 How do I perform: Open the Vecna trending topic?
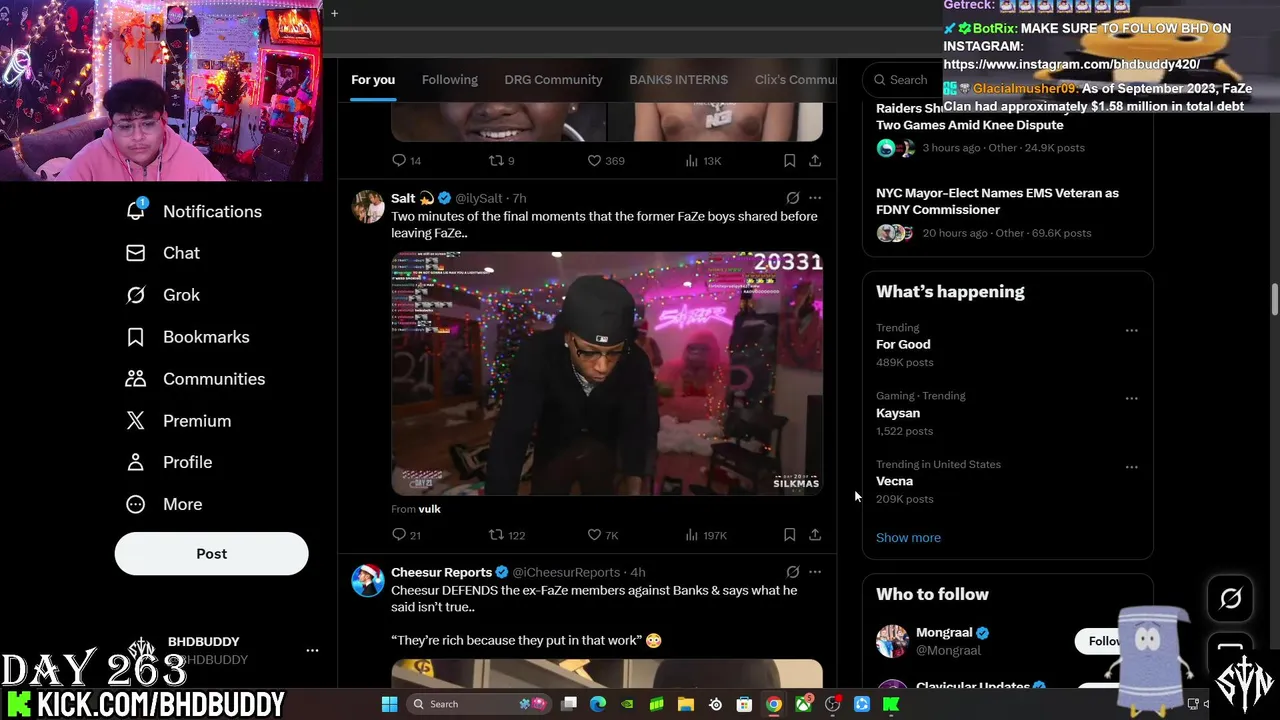(x=894, y=481)
